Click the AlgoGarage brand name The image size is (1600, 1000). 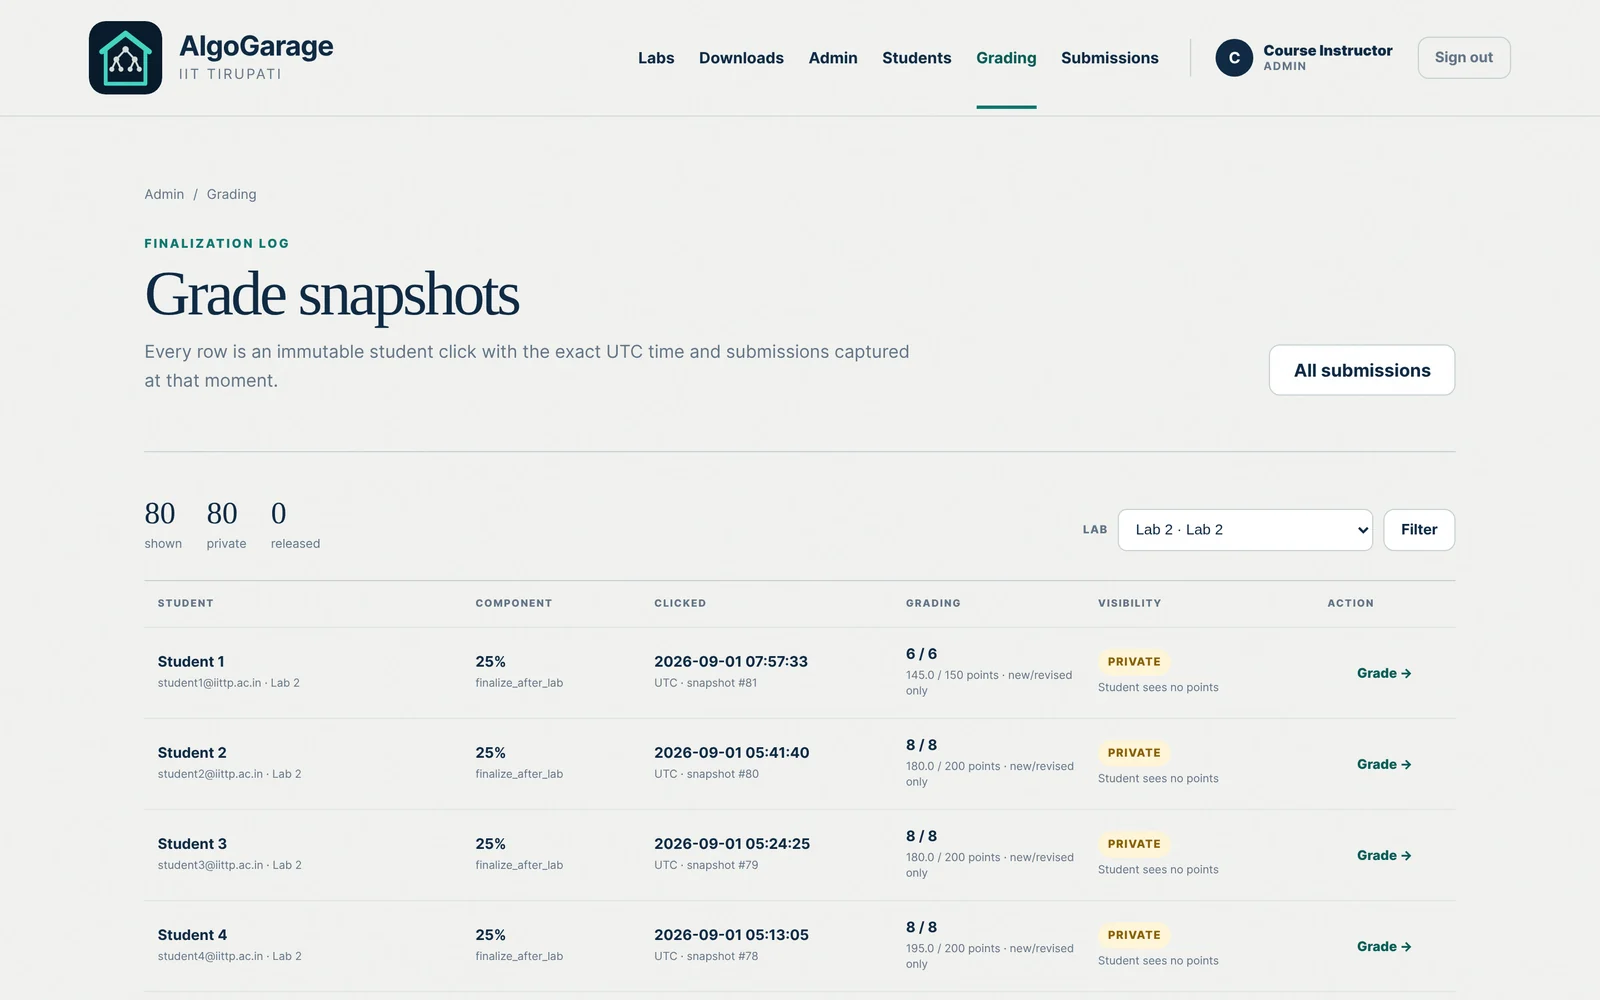[x=256, y=46]
